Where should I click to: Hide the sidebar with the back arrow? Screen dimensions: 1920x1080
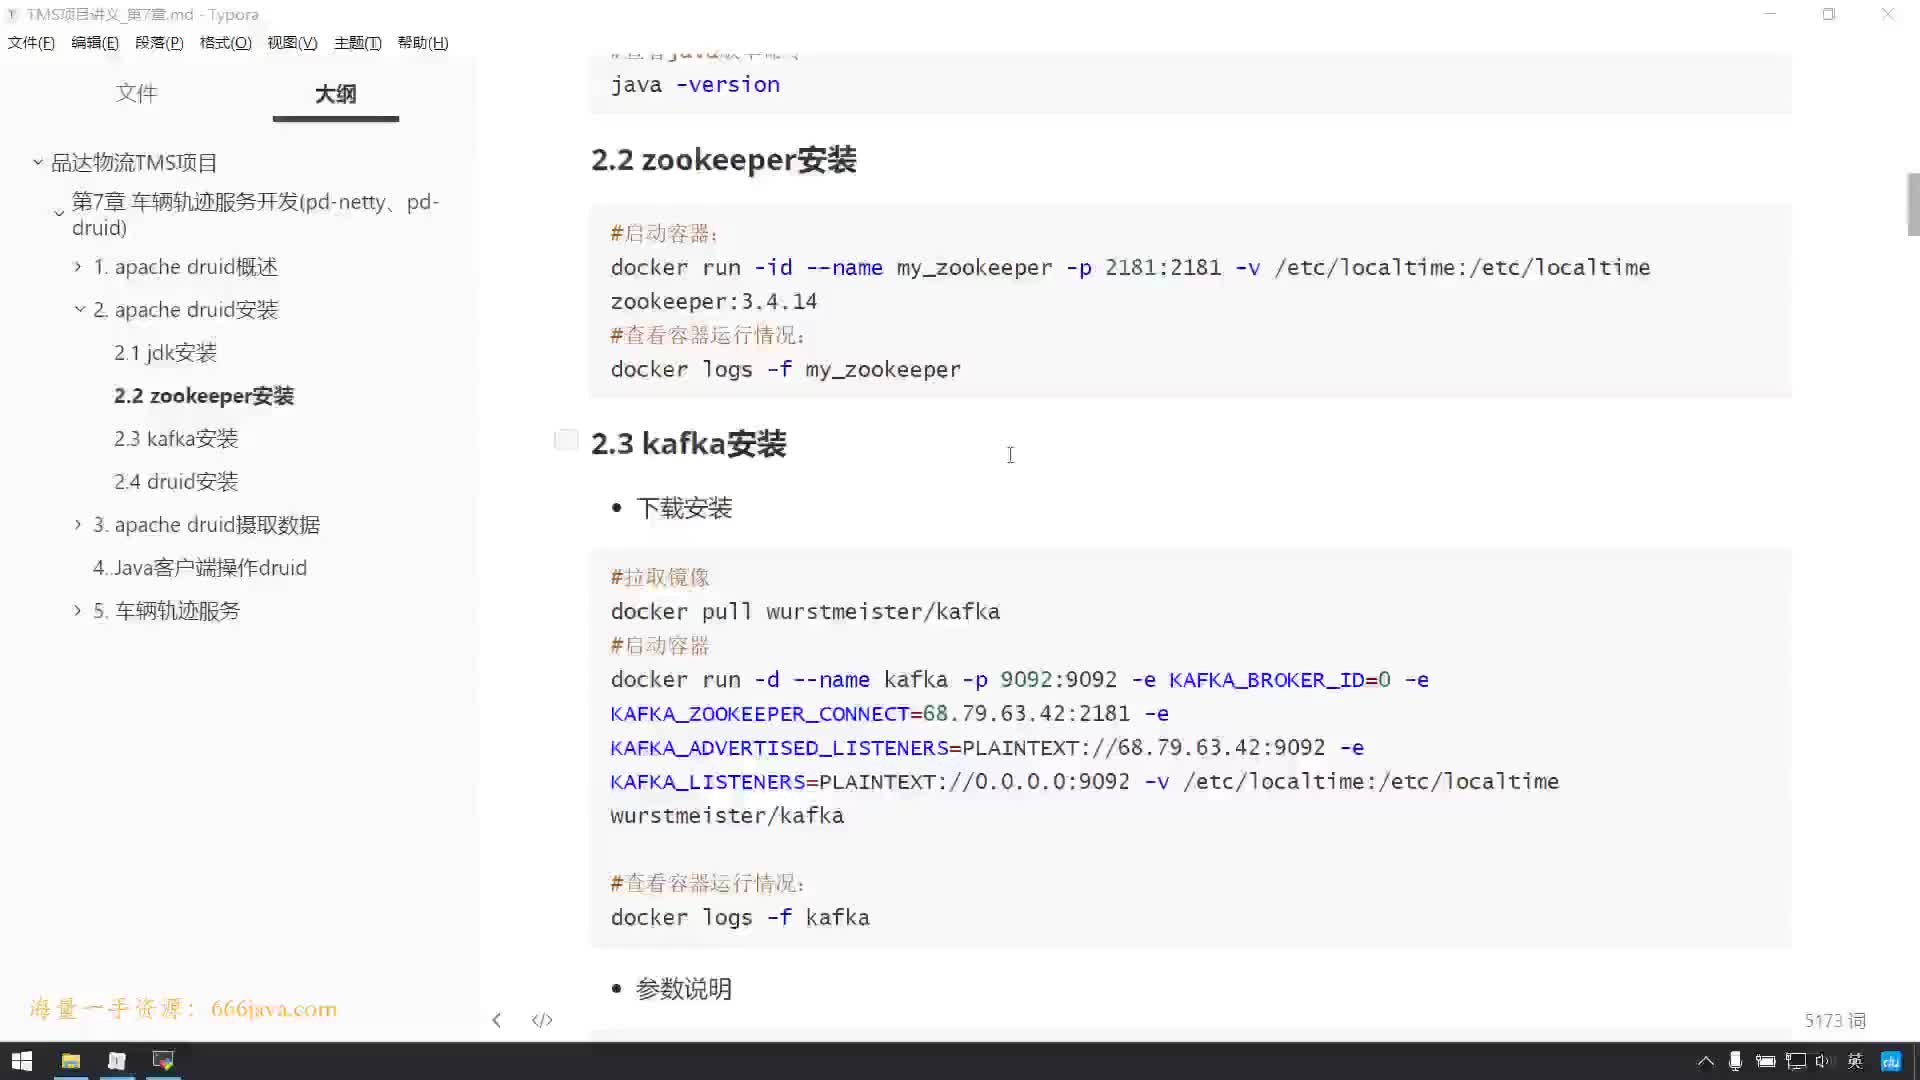497,1020
